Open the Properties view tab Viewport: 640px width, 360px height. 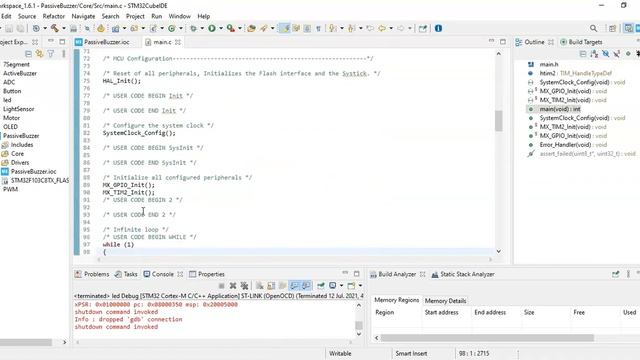[207, 274]
